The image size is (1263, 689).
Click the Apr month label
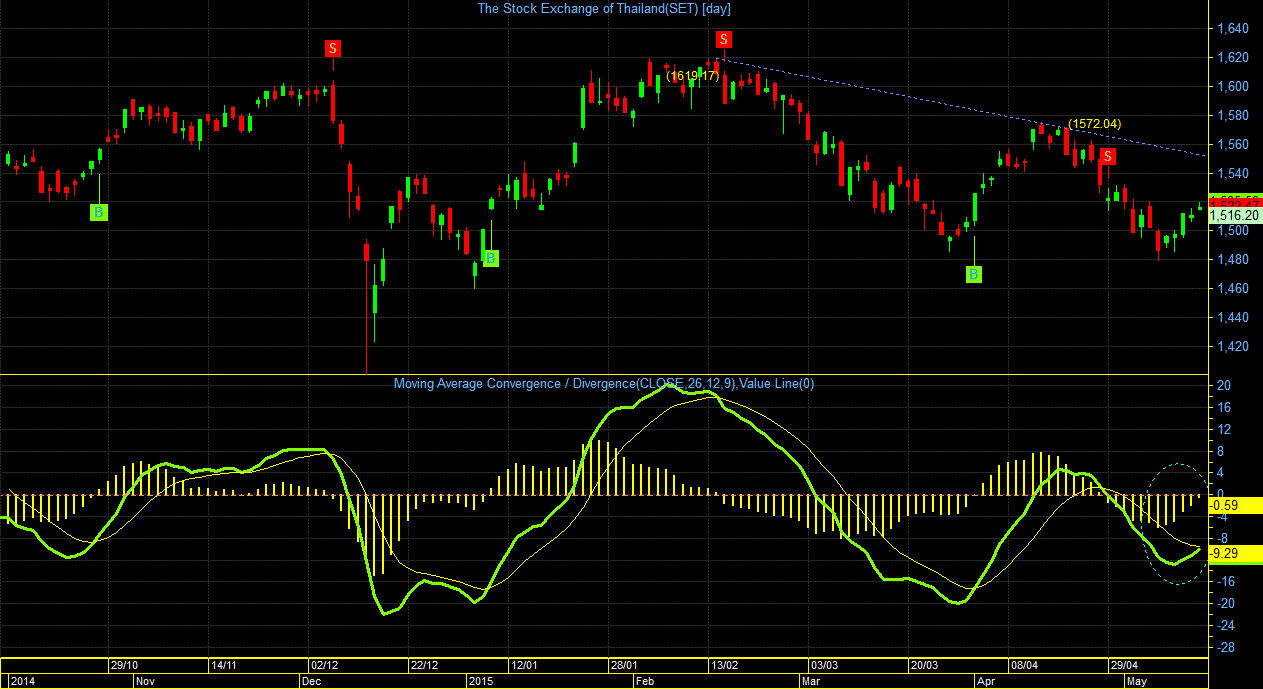click(x=988, y=681)
